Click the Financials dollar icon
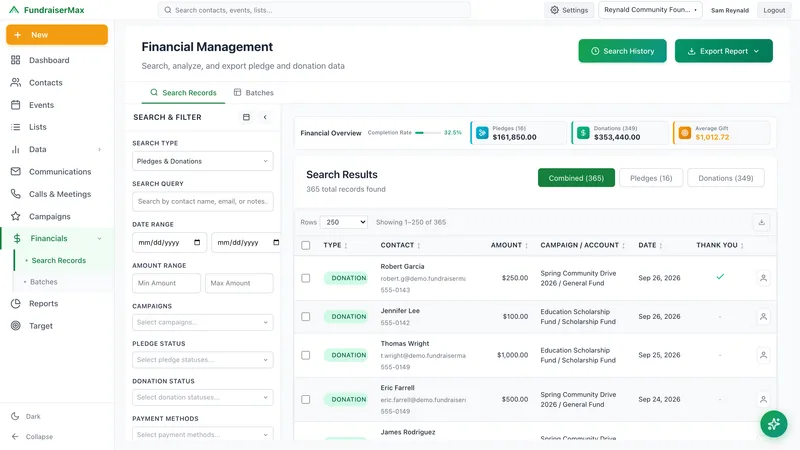Screen dimensions: 800x450 point(17,238)
